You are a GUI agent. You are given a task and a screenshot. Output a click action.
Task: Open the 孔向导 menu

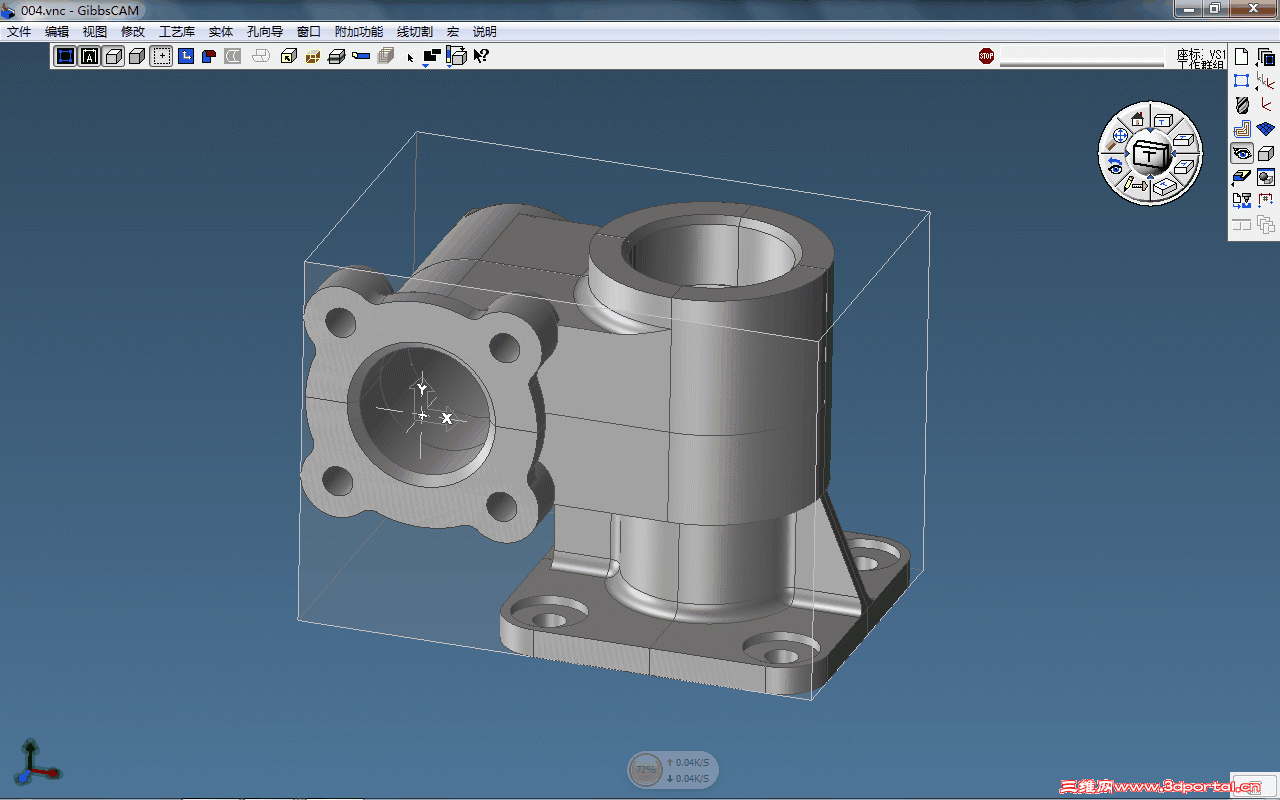coord(265,32)
